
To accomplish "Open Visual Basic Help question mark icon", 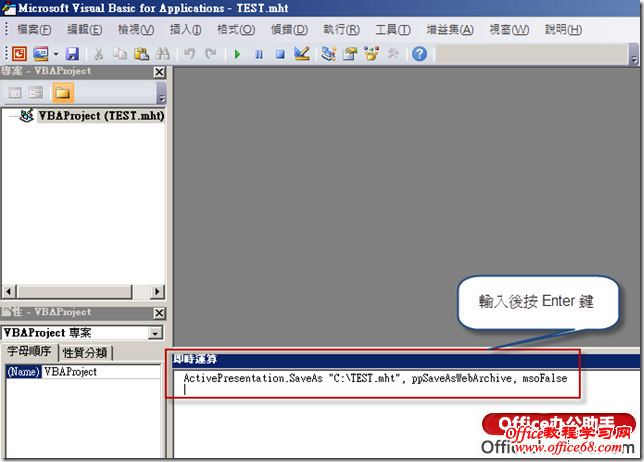I will 419,54.
